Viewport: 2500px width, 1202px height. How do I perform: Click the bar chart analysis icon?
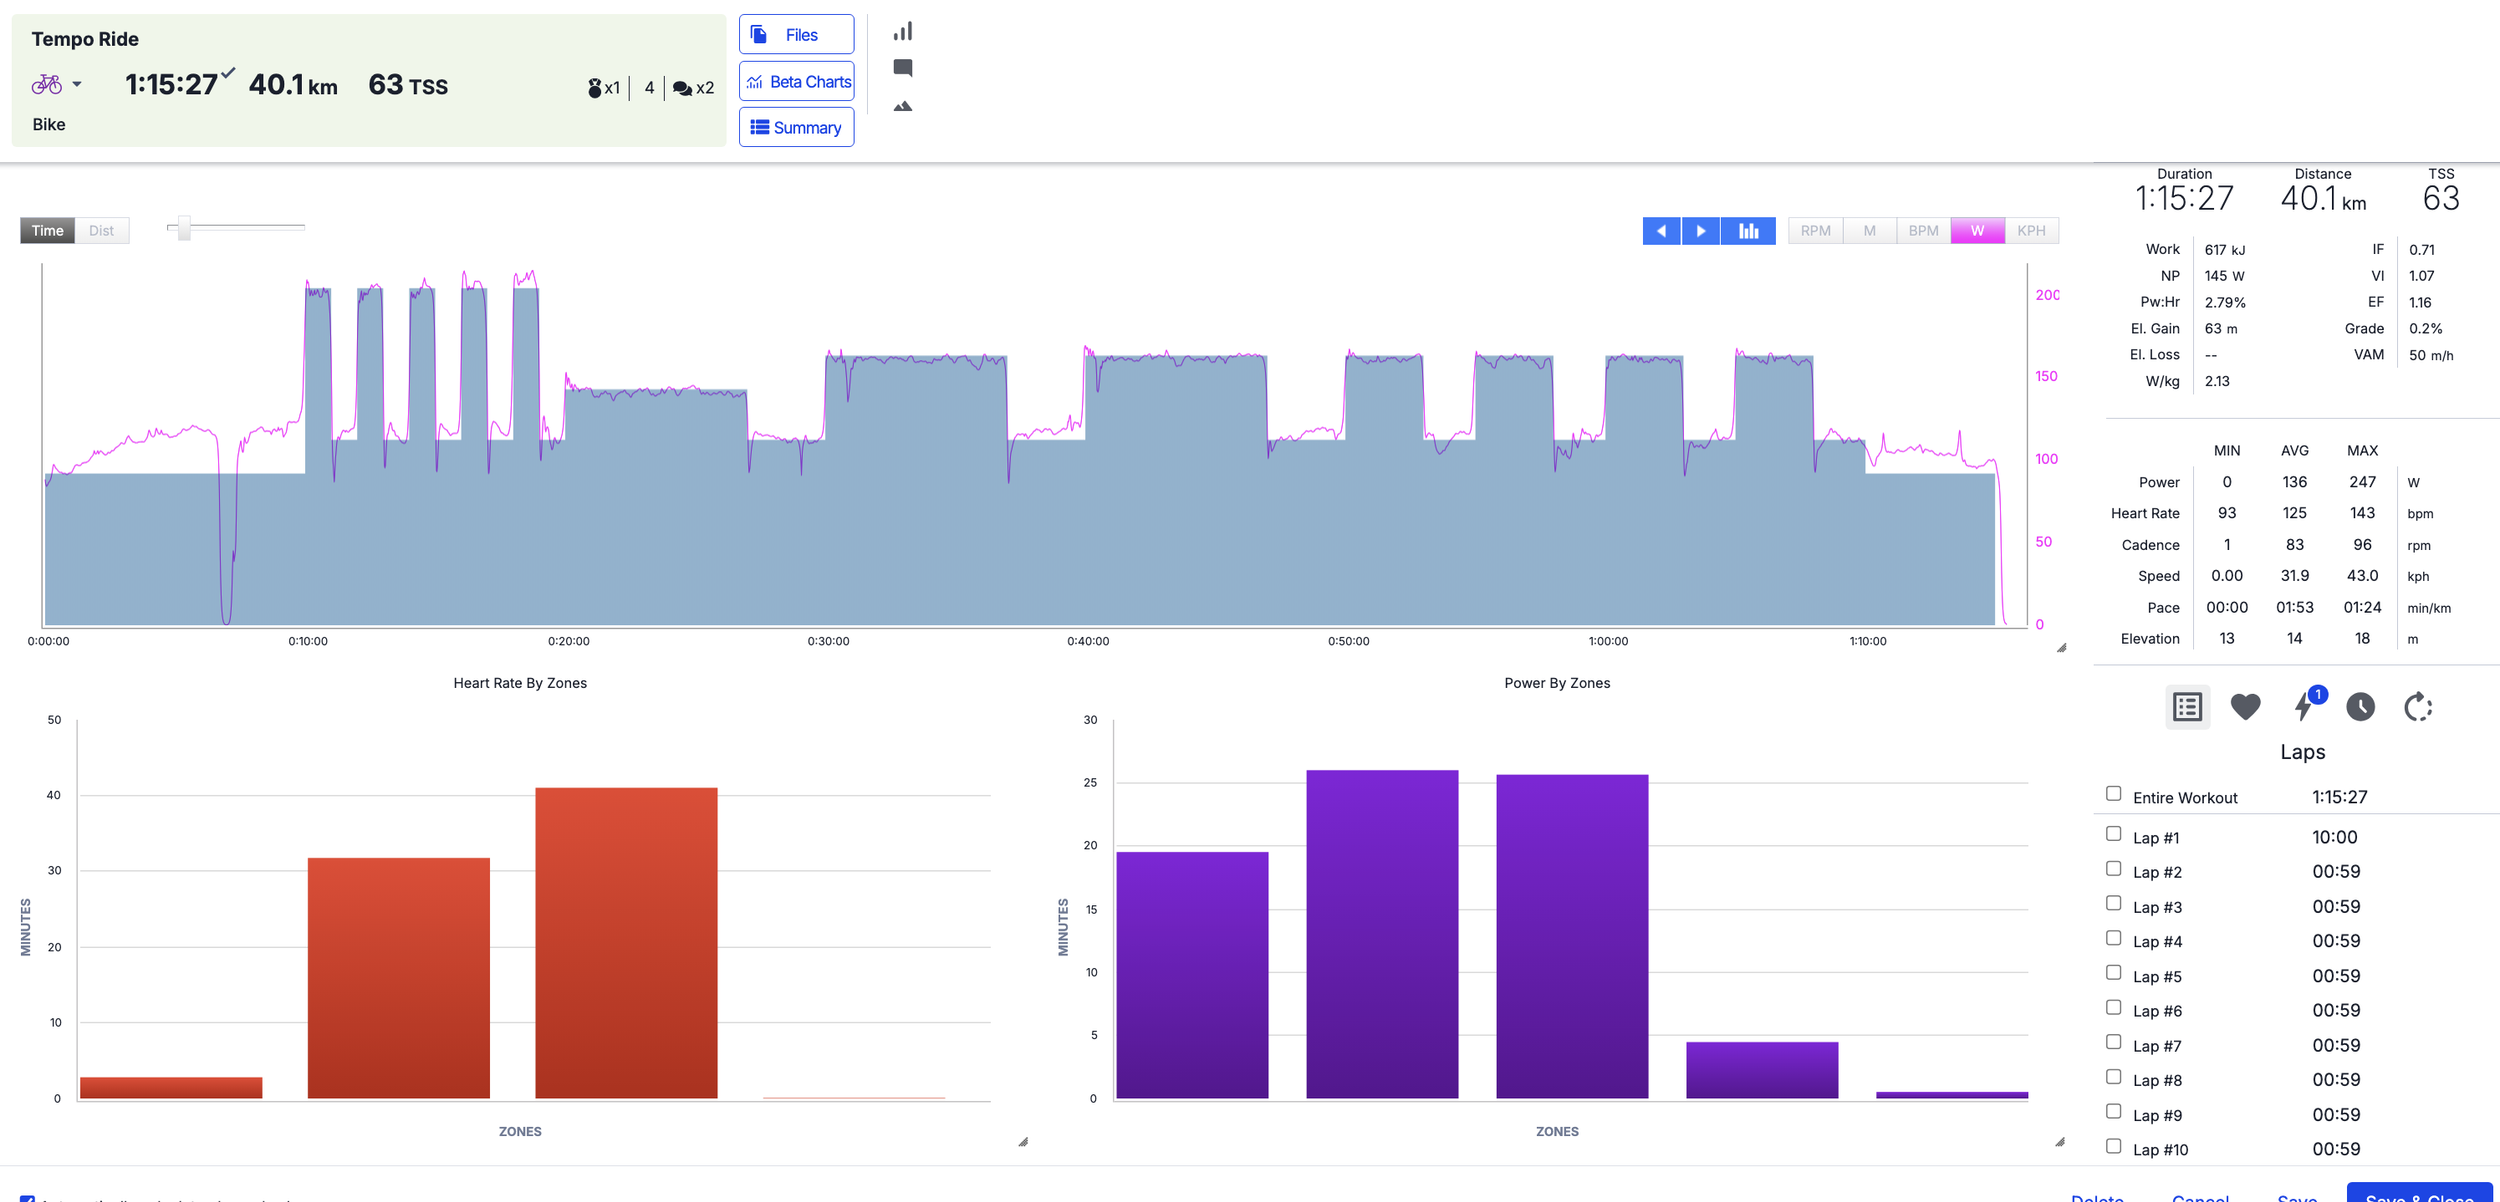(x=902, y=32)
